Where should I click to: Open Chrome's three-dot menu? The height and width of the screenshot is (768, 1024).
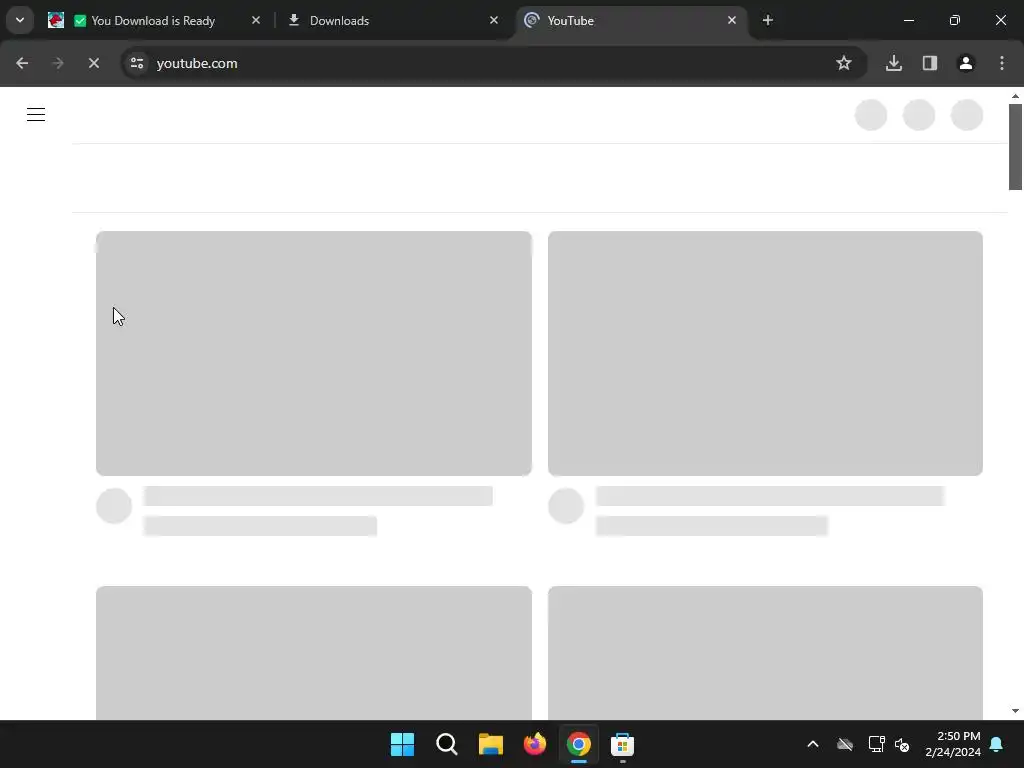pyautogui.click(x=1002, y=63)
